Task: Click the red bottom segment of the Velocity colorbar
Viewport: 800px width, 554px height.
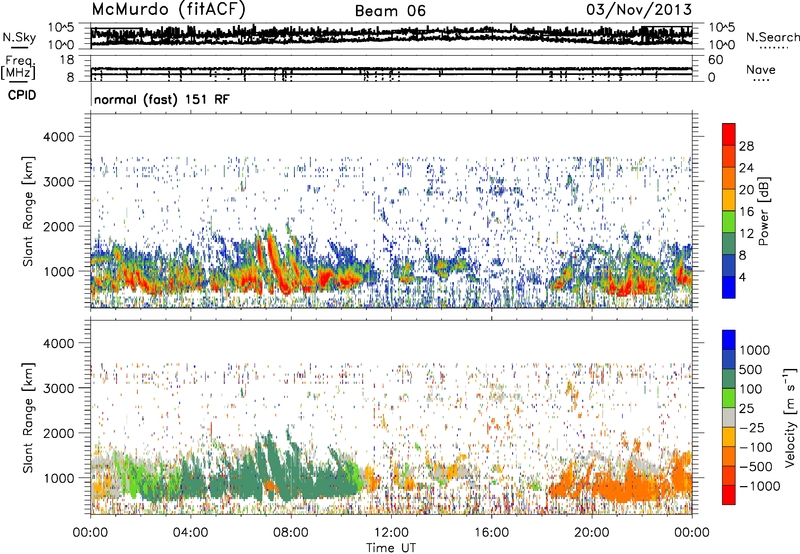Action: (729, 495)
